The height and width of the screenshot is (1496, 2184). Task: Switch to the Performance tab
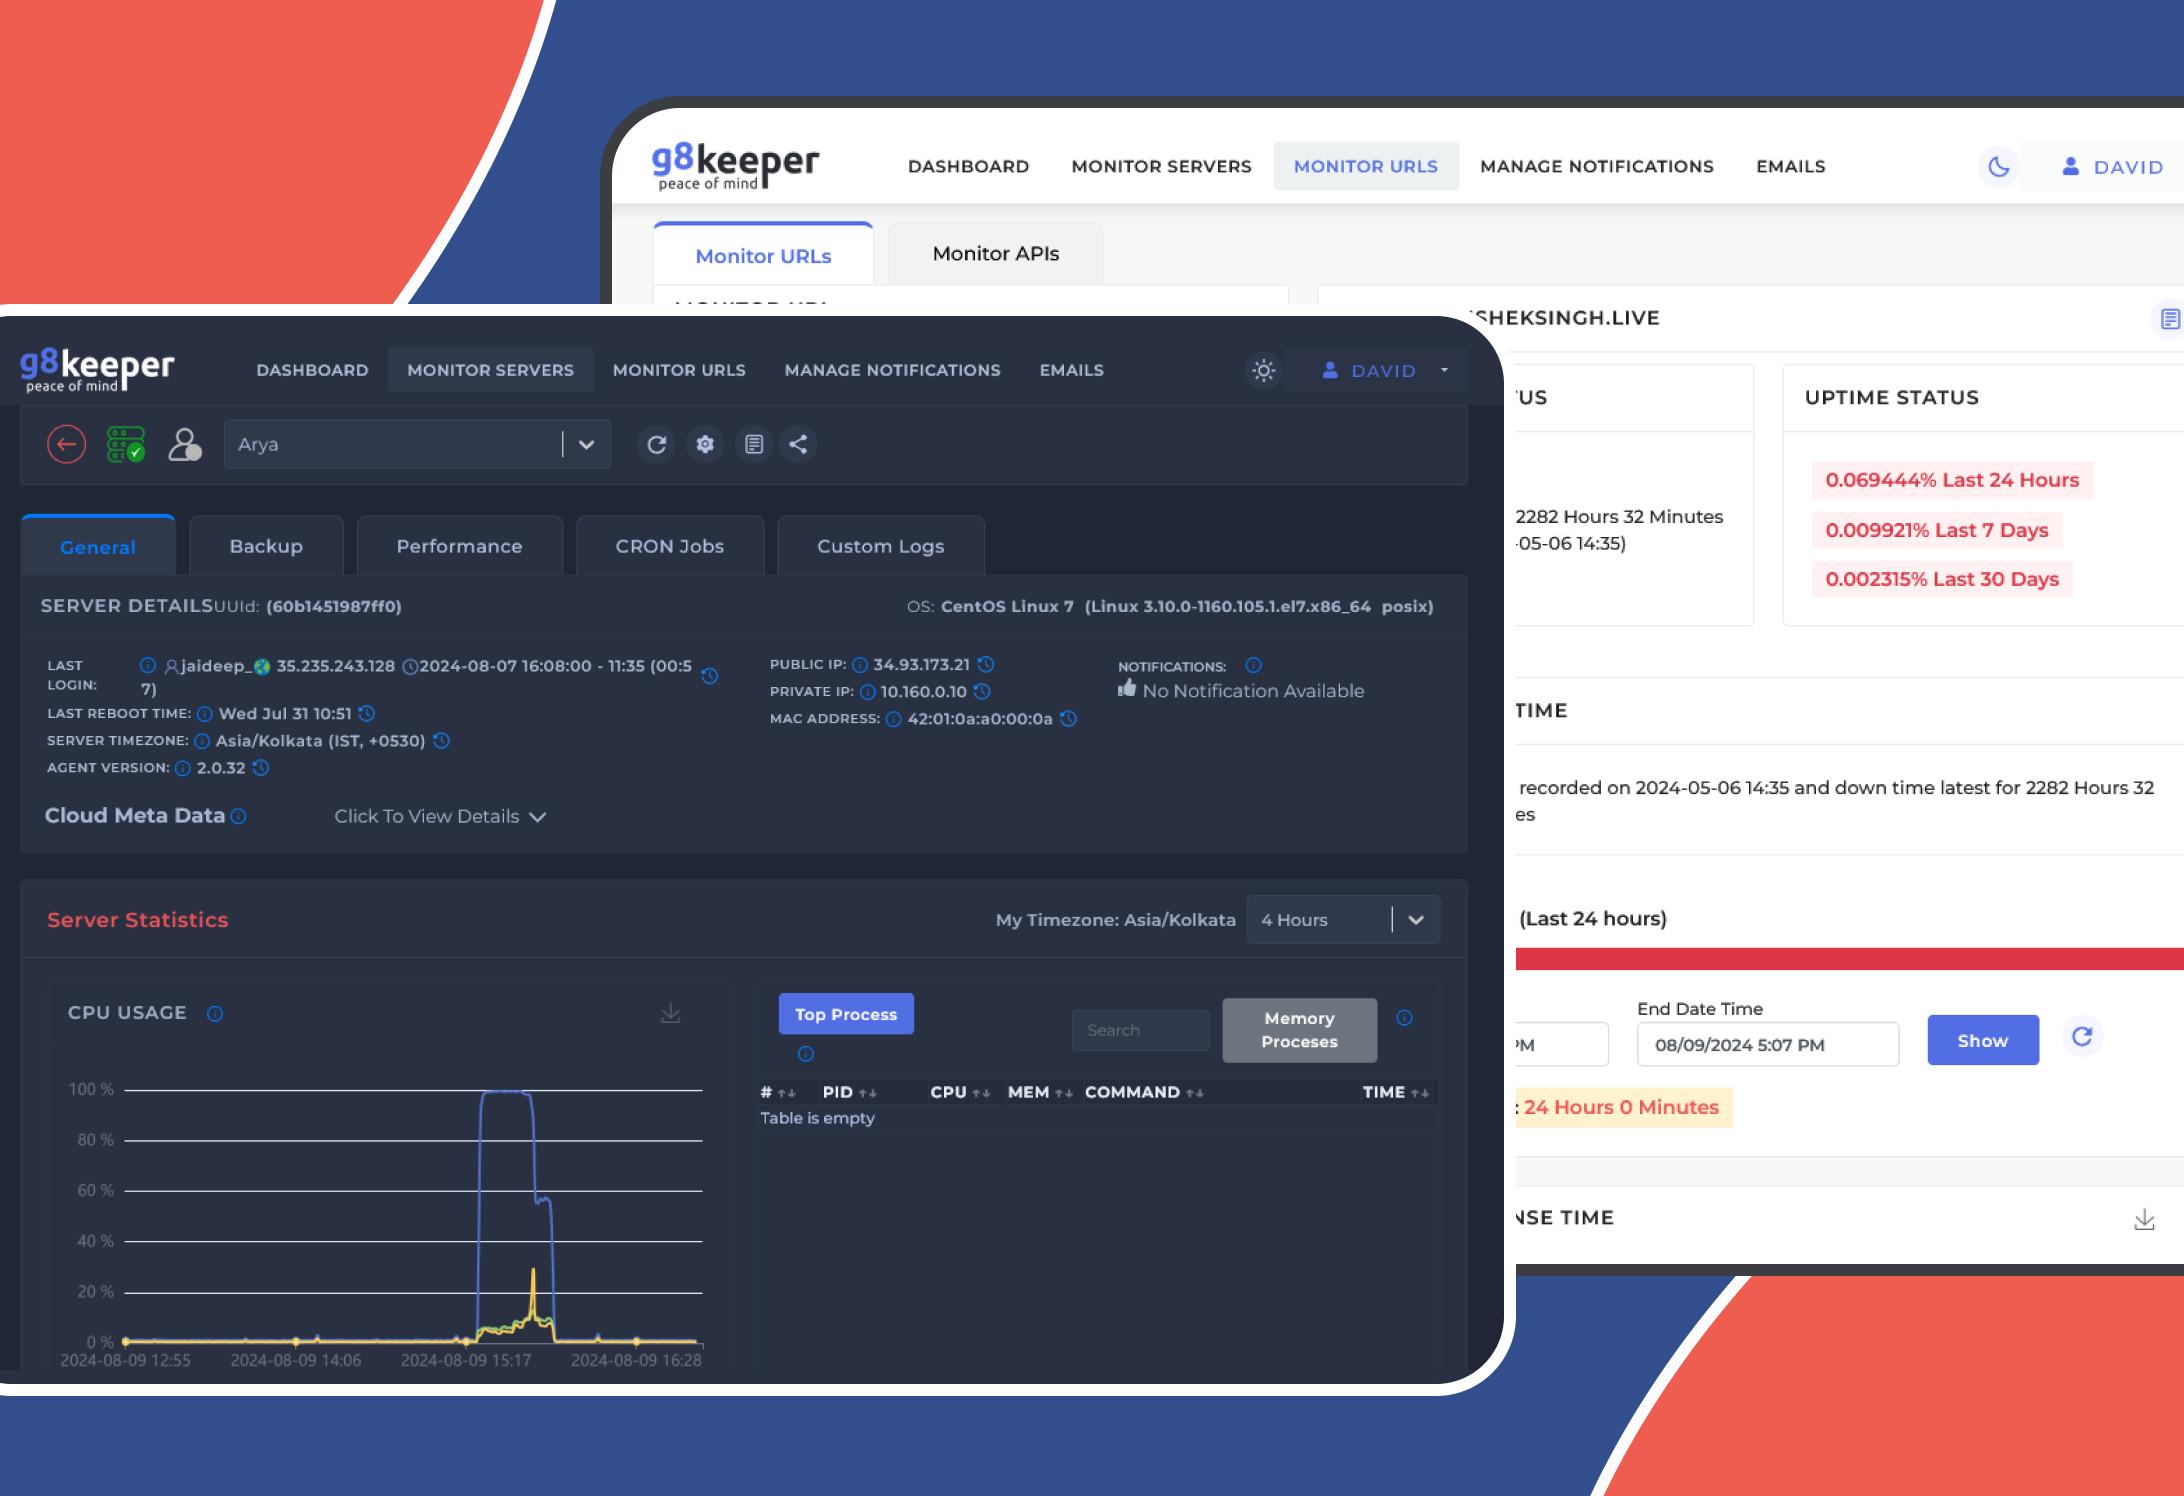tap(459, 546)
